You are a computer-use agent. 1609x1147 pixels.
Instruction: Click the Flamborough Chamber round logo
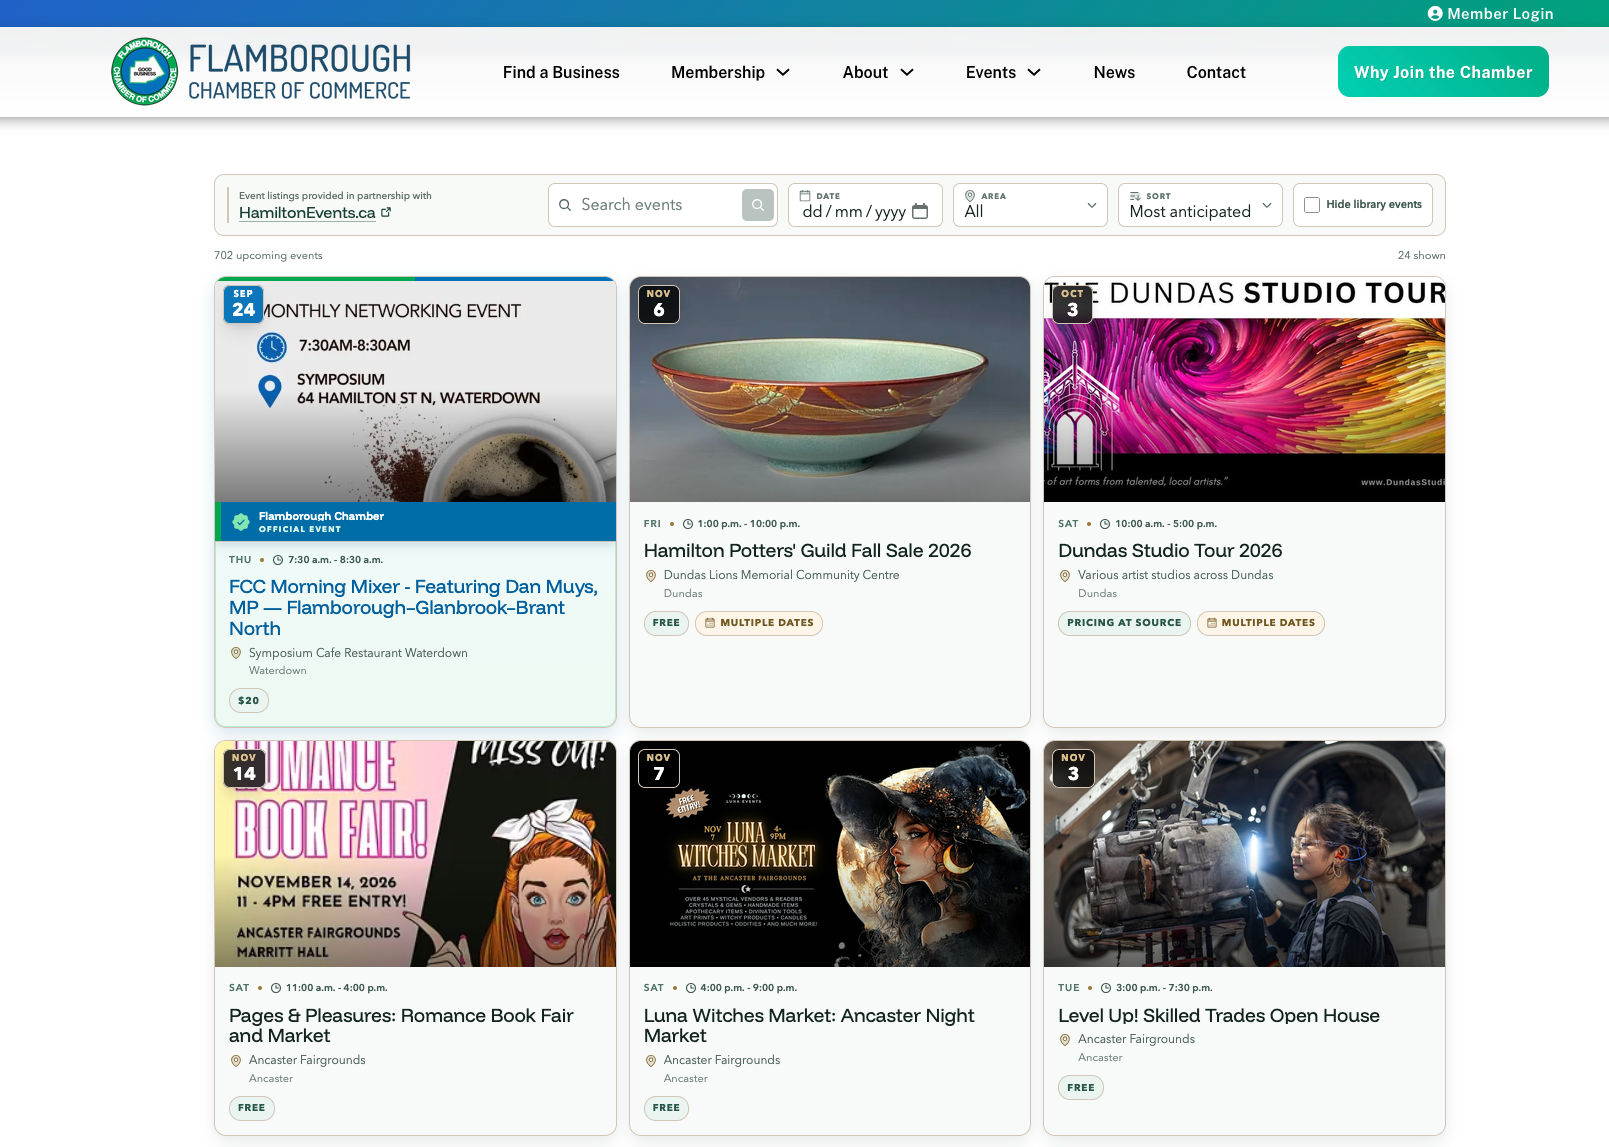tap(145, 71)
